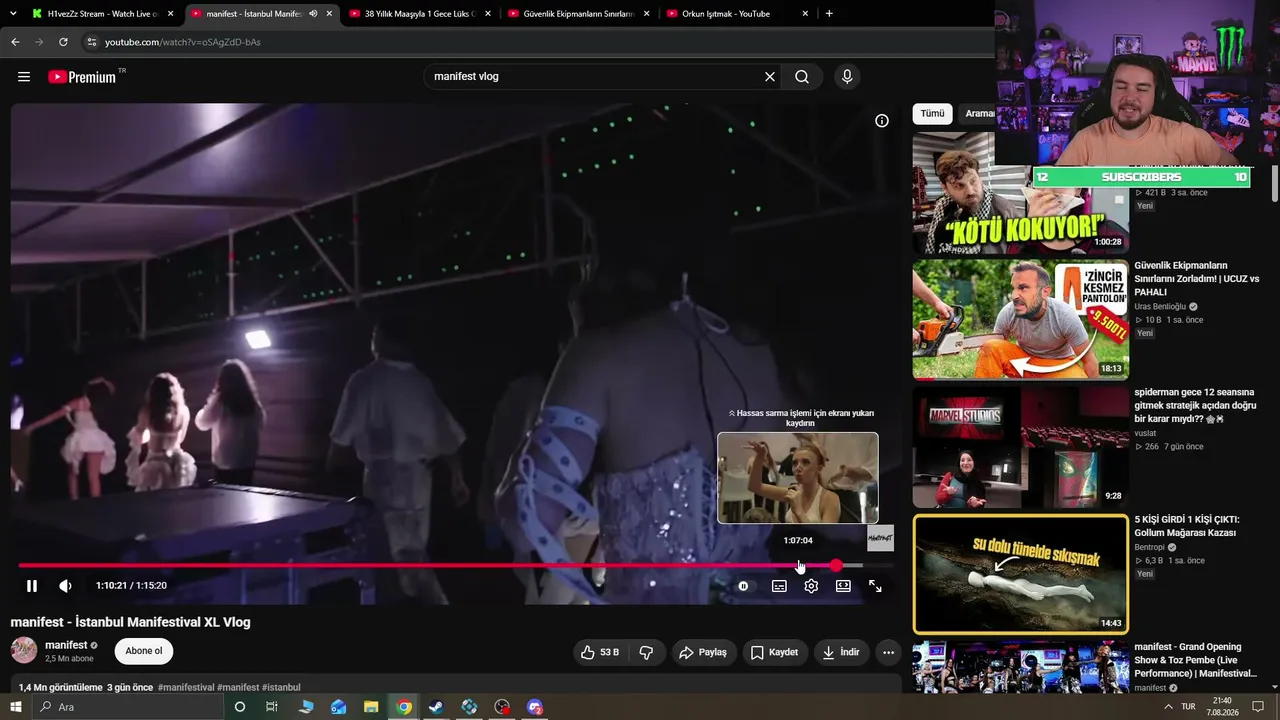Image resolution: width=1280 pixels, height=720 pixels.
Task: Visit the vuslat channel name
Action: [1145, 434]
